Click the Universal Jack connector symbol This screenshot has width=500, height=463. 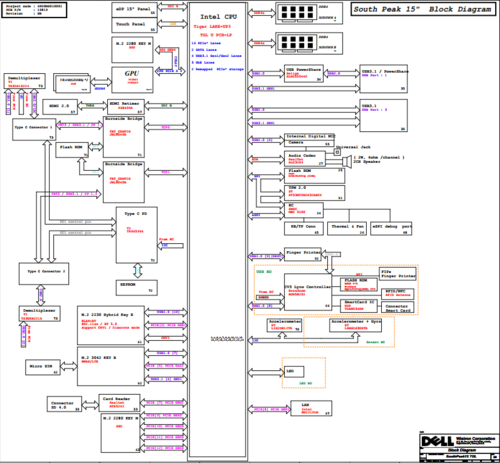pyautogui.click(x=337, y=152)
